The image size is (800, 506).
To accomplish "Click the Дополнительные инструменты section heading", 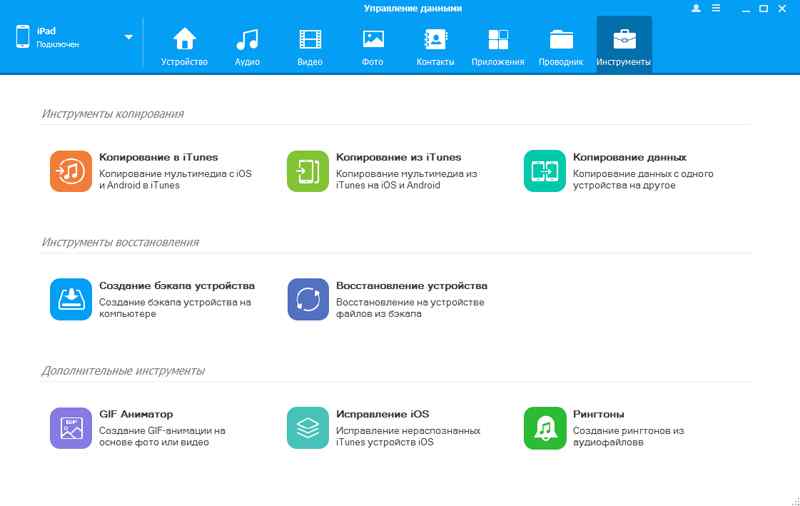I will 123,371.
